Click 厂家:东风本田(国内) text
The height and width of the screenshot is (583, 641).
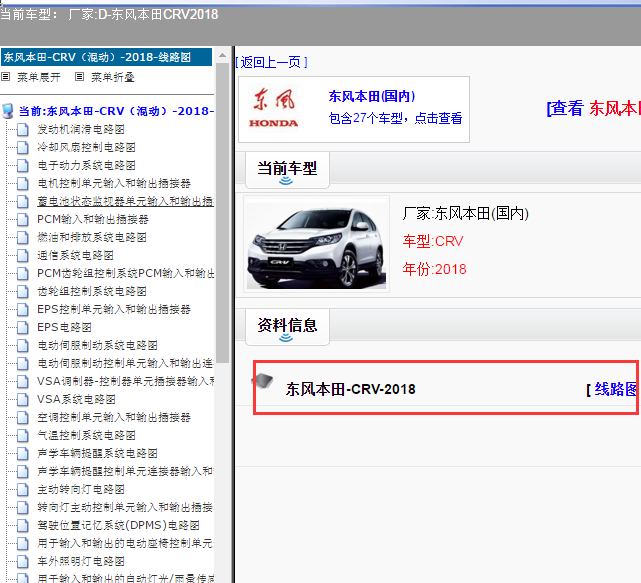[x=466, y=213]
